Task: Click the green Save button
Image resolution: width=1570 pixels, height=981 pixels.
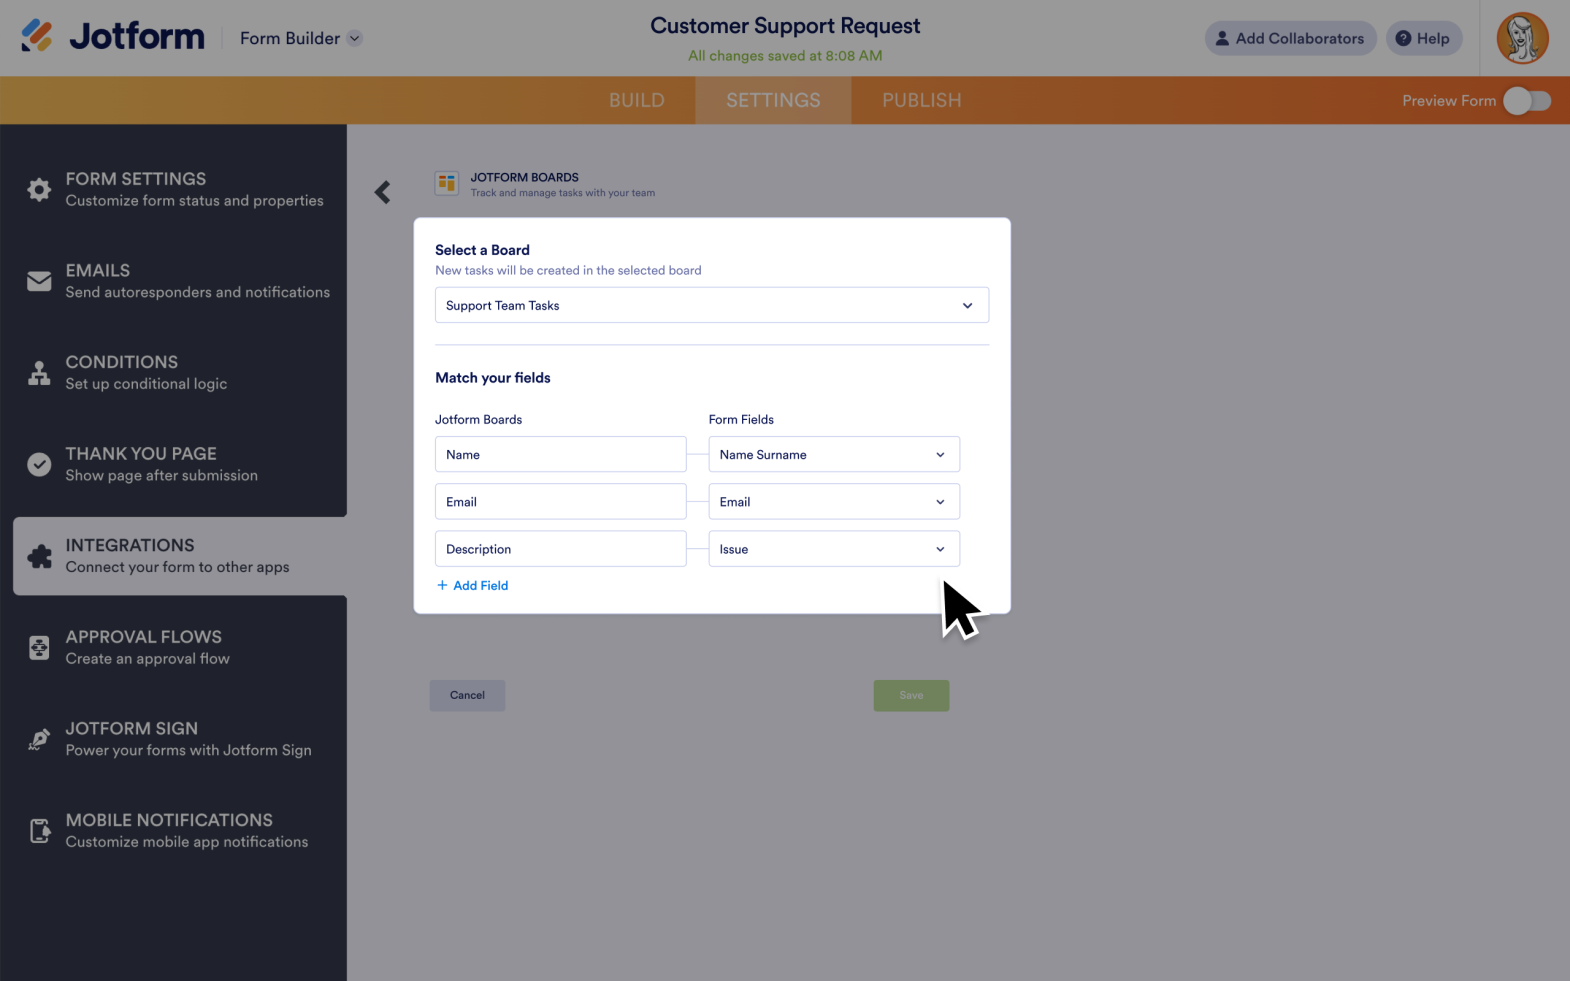Action: (x=911, y=695)
